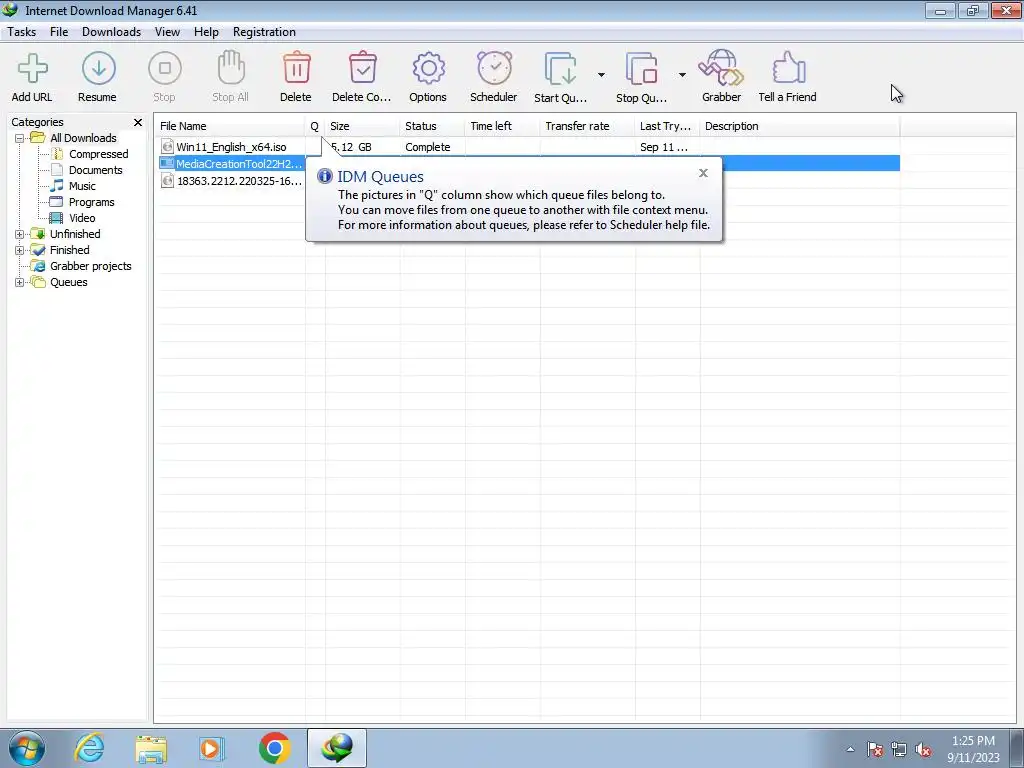Click the Sep 11 last try cell

664,147
